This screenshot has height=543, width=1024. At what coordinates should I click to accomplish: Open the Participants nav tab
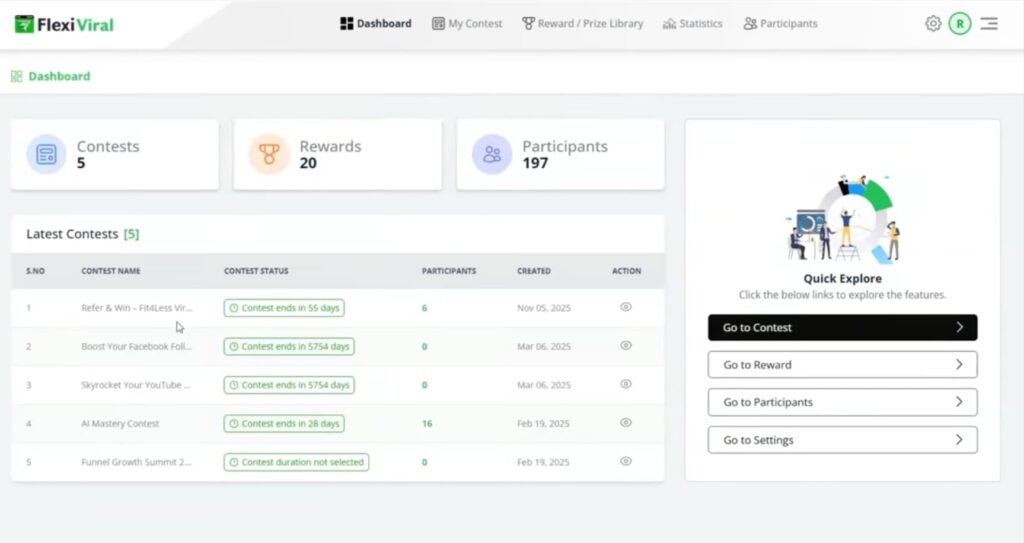click(780, 24)
